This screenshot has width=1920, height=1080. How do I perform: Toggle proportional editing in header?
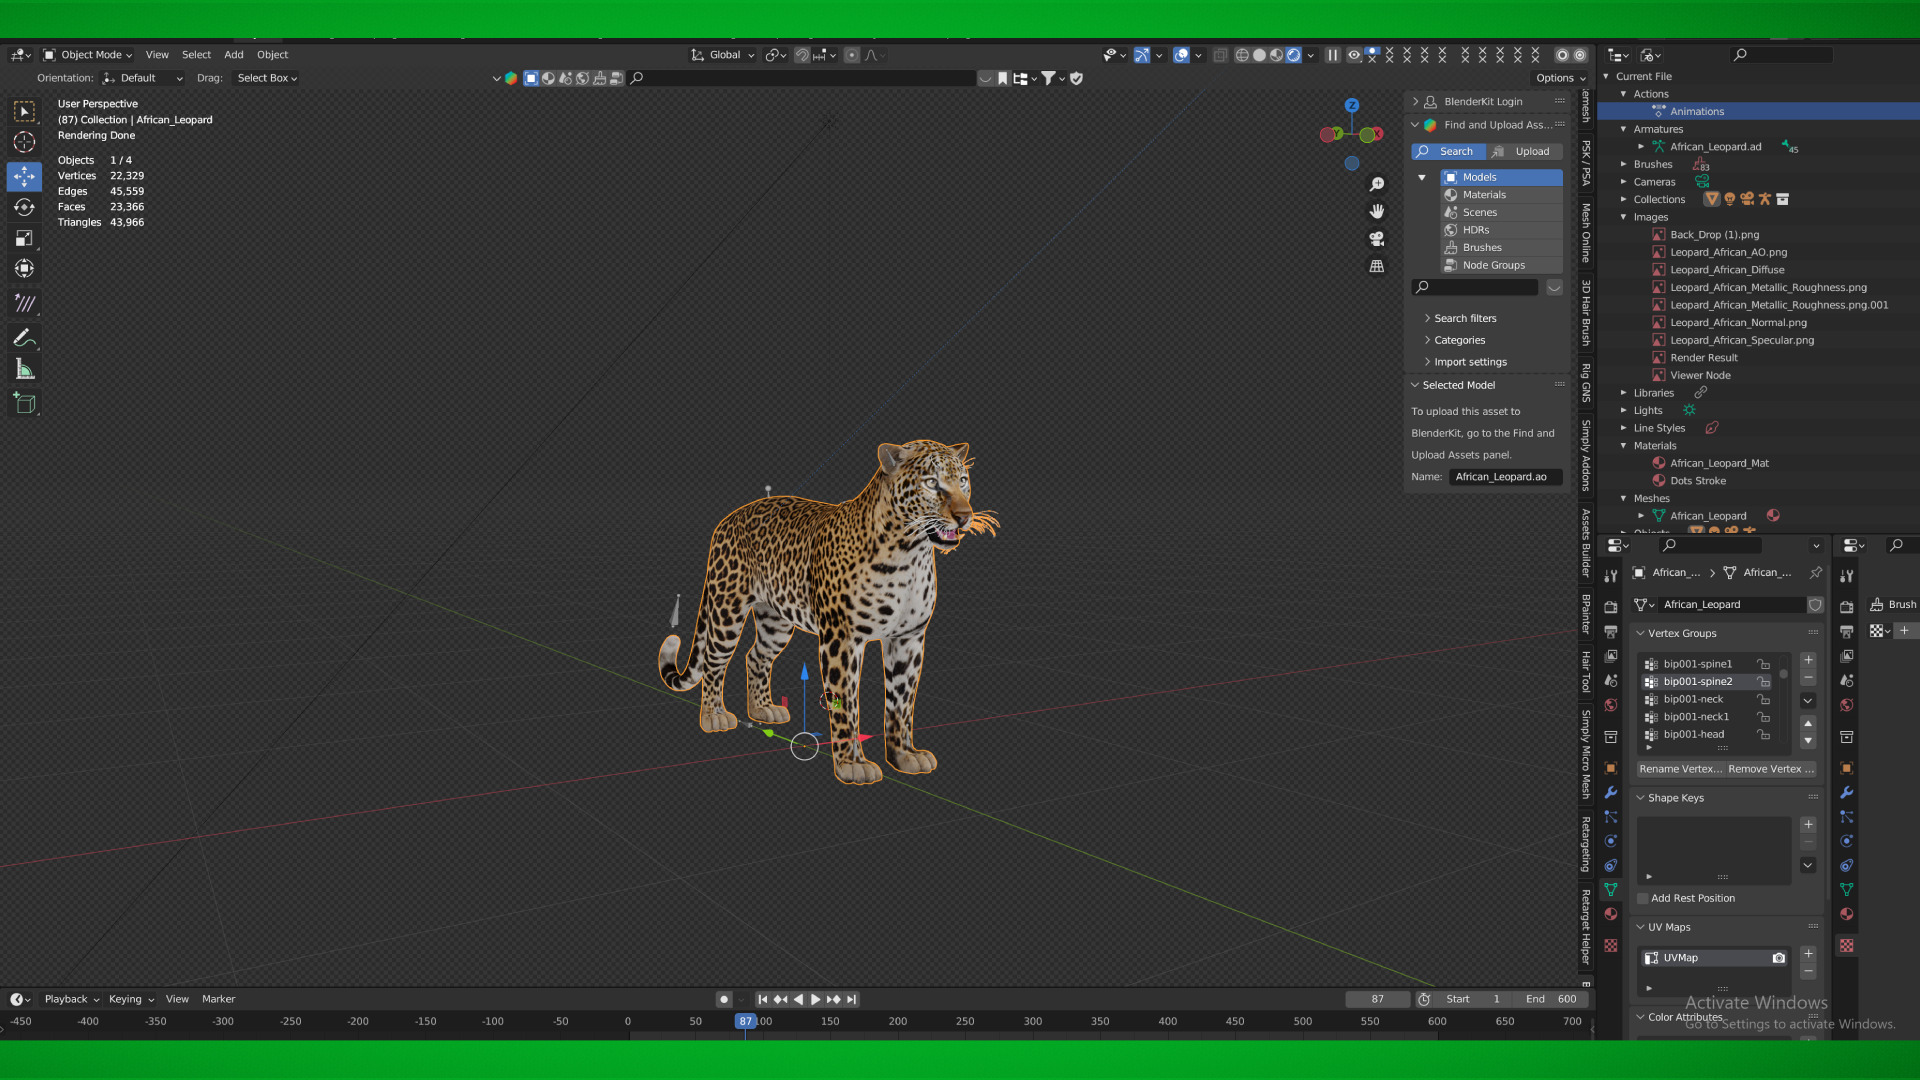click(x=851, y=55)
